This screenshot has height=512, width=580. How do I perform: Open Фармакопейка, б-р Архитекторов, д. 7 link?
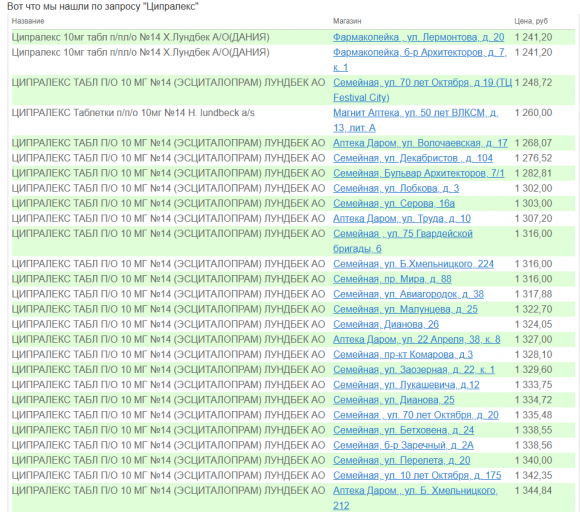coord(419,60)
